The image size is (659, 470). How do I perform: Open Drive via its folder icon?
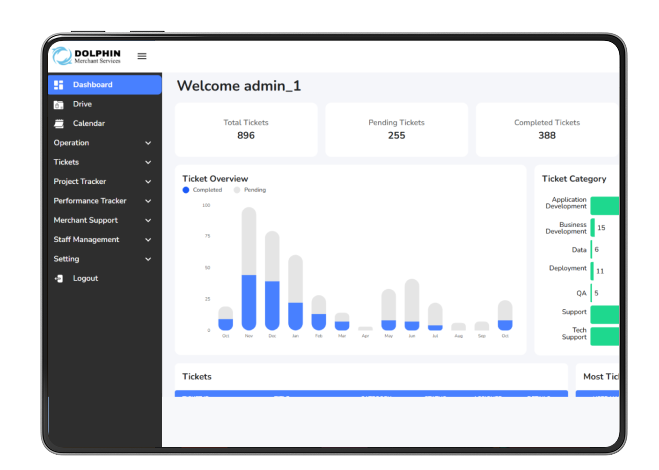pyautogui.click(x=59, y=104)
